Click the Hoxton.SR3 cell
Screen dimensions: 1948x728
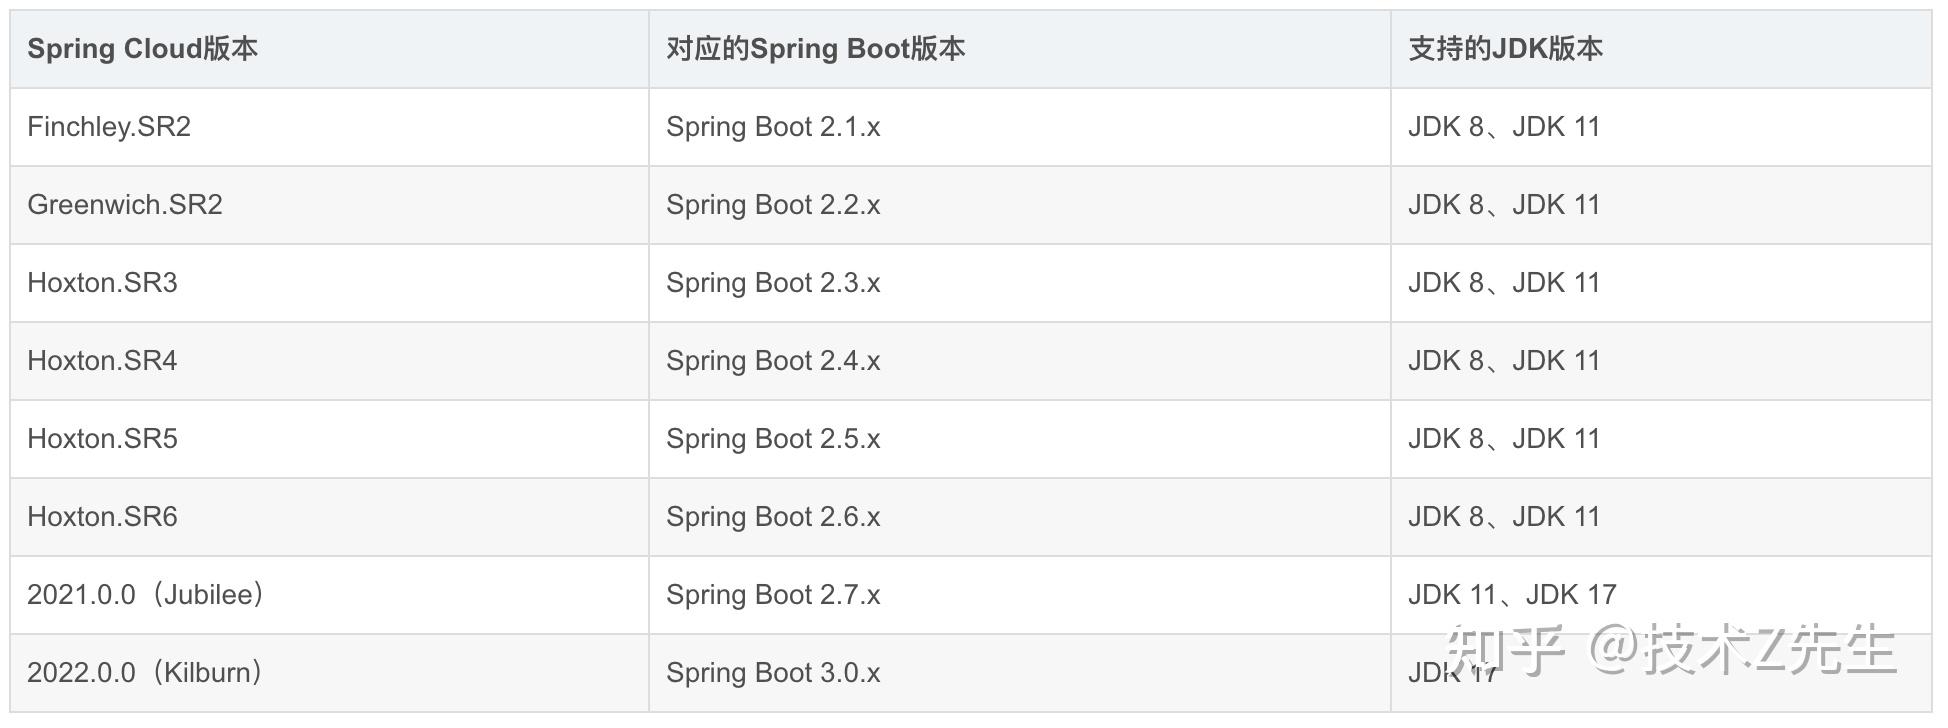(x=102, y=283)
